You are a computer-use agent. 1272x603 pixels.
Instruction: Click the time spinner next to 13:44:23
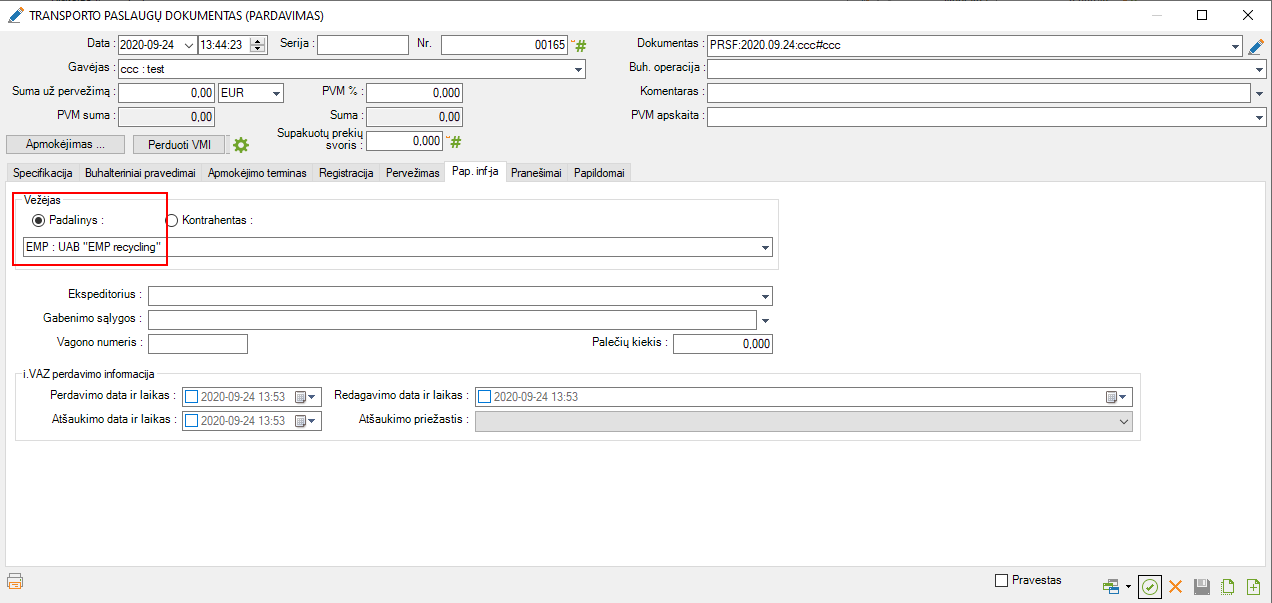(x=259, y=45)
